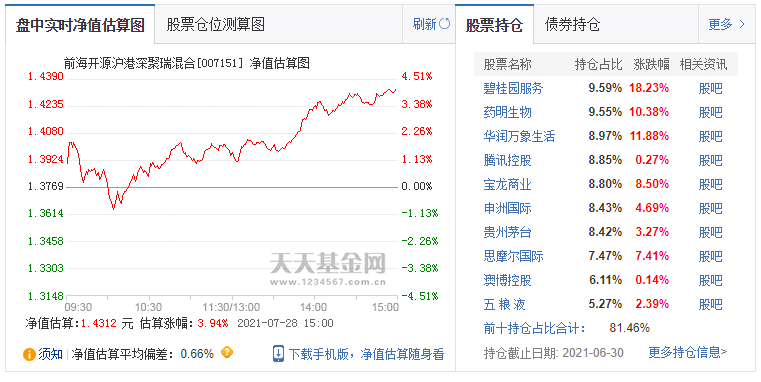Select 股票持仓 tab
761x382 pixels.
(x=494, y=25)
